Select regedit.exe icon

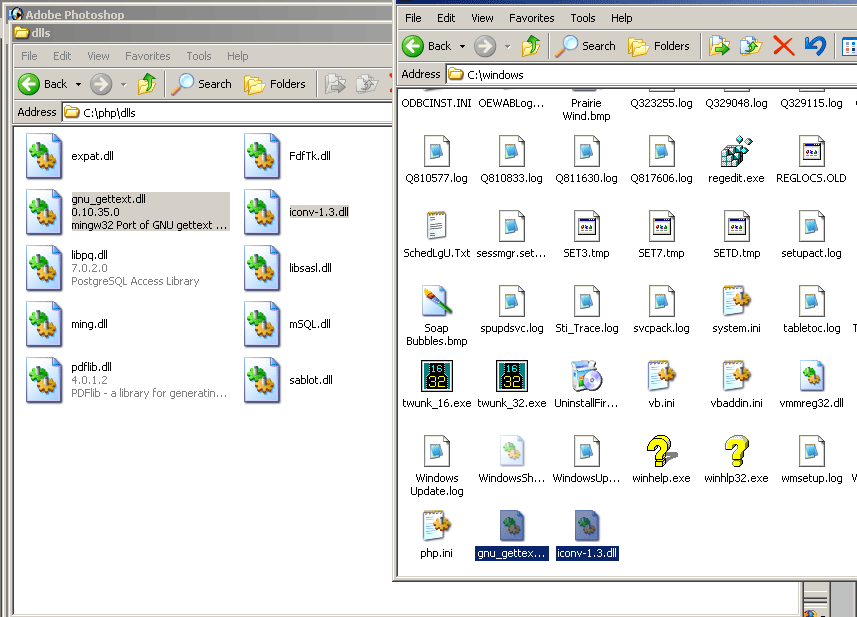[x=736, y=151]
